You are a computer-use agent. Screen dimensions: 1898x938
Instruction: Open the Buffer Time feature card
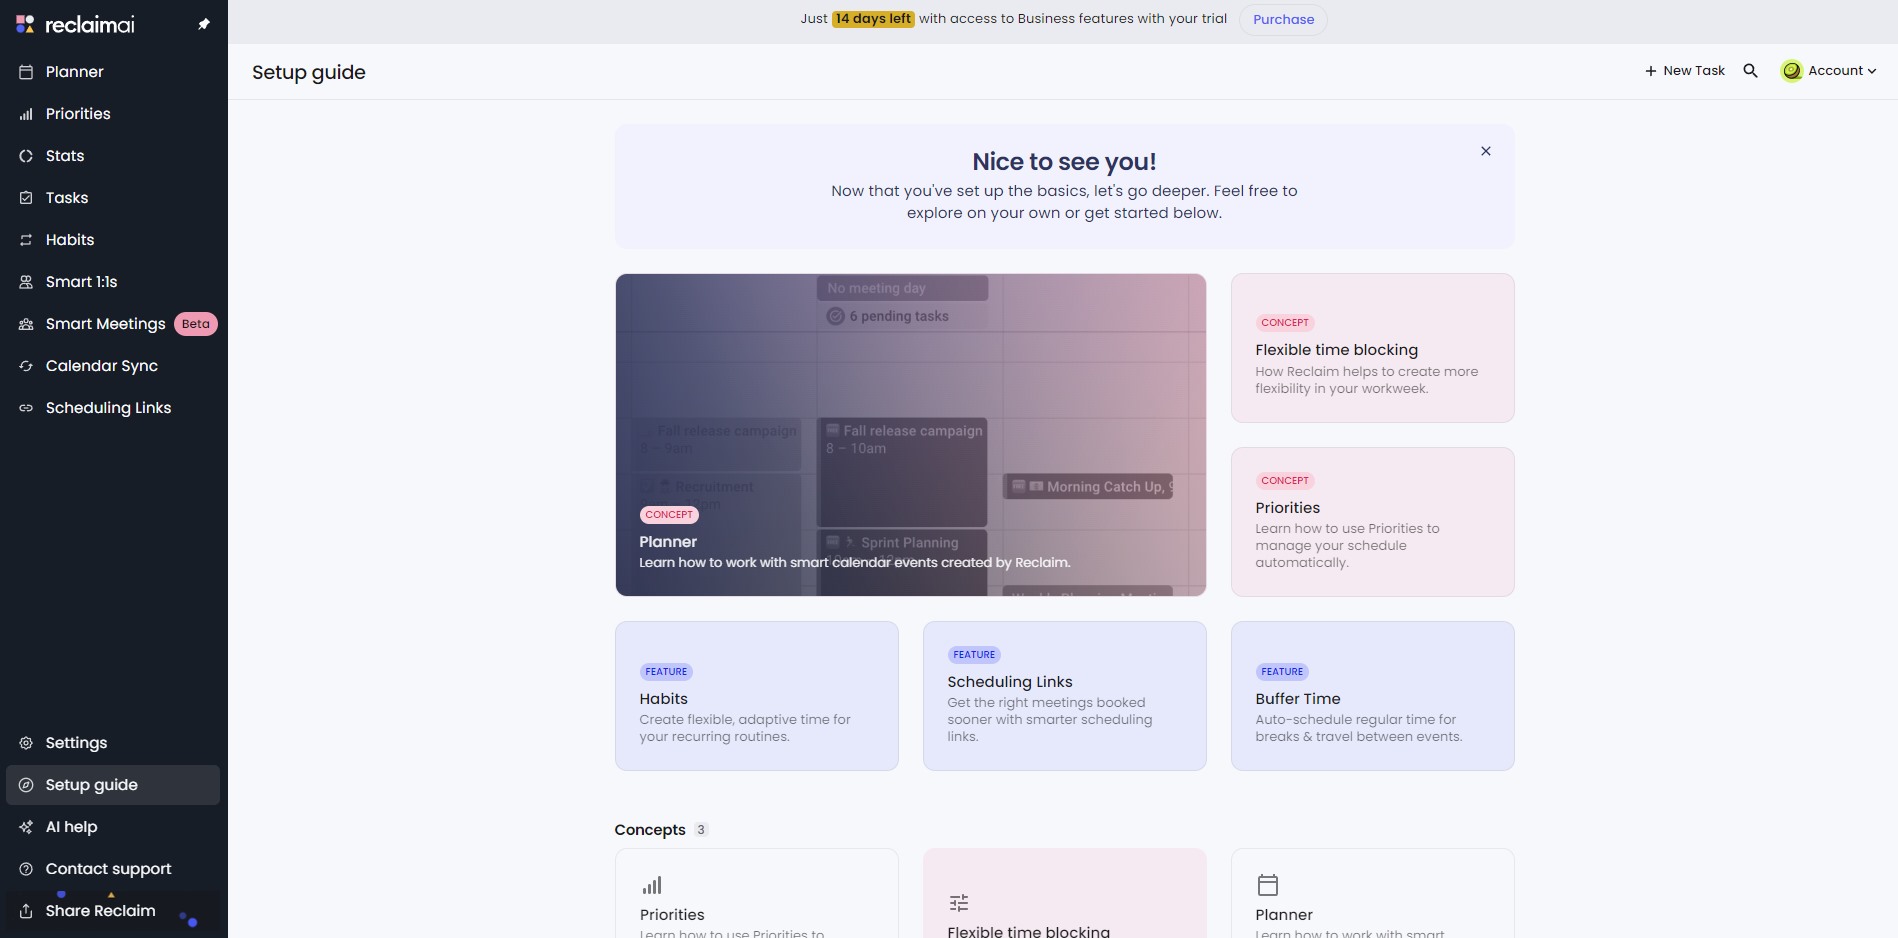[1372, 696]
